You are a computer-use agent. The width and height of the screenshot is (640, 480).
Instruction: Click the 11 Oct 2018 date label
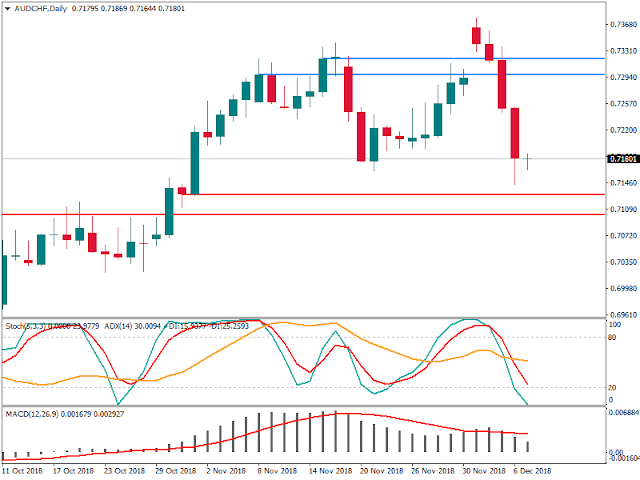(x=22, y=471)
